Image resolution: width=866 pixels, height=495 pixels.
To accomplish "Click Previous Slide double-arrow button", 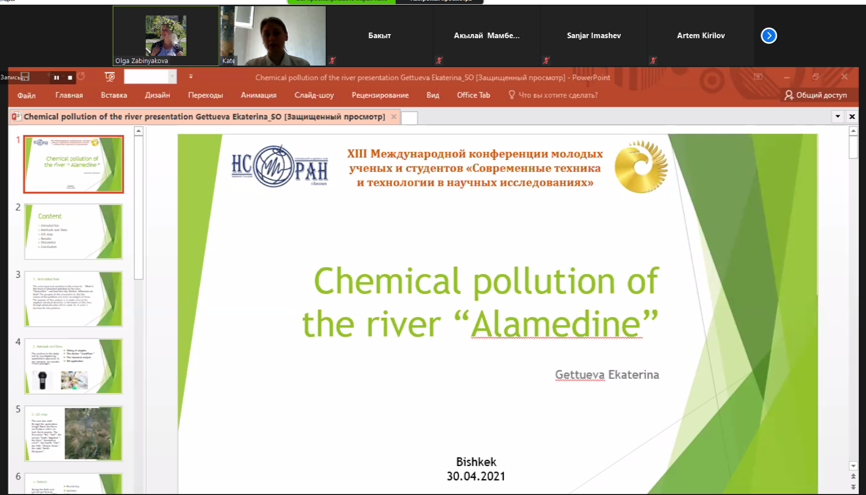I will [x=853, y=476].
